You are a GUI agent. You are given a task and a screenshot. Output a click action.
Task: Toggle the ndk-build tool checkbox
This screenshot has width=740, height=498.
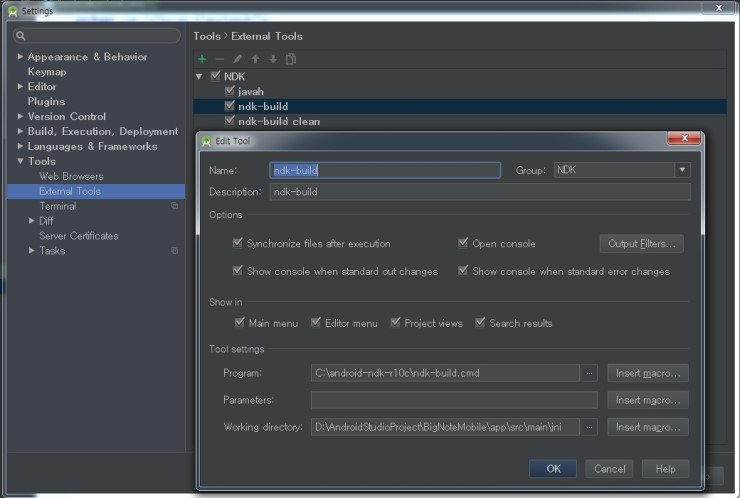click(230, 106)
